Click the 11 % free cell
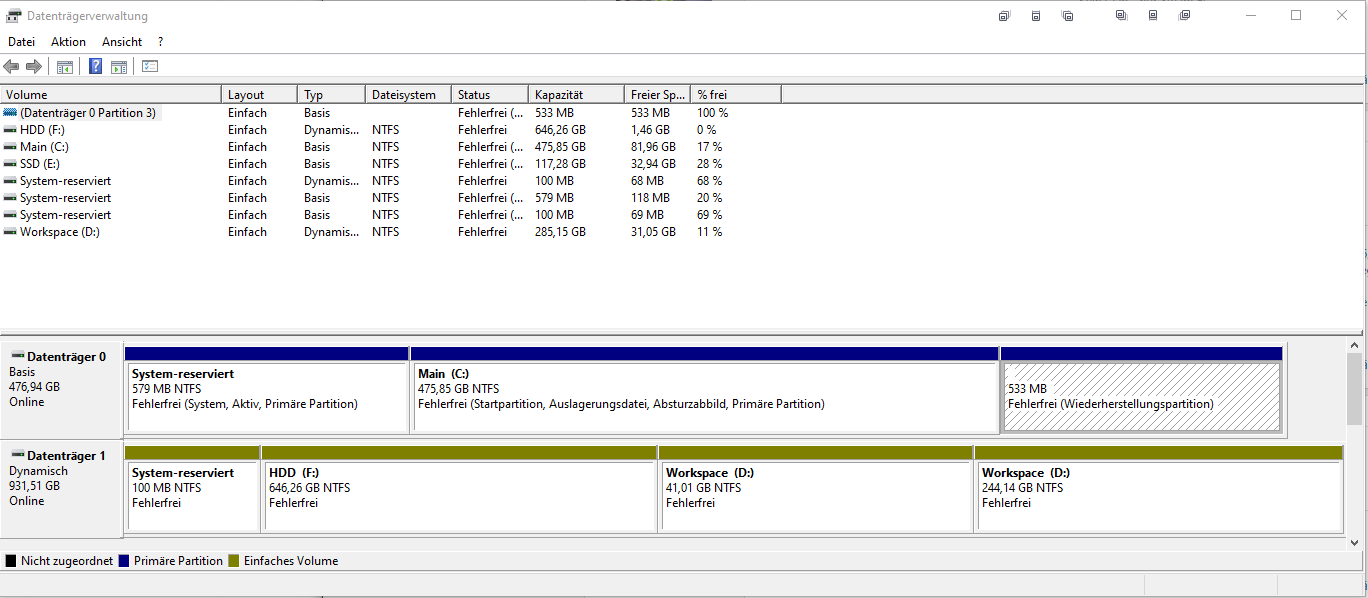The height and width of the screenshot is (598, 1368). click(x=710, y=232)
